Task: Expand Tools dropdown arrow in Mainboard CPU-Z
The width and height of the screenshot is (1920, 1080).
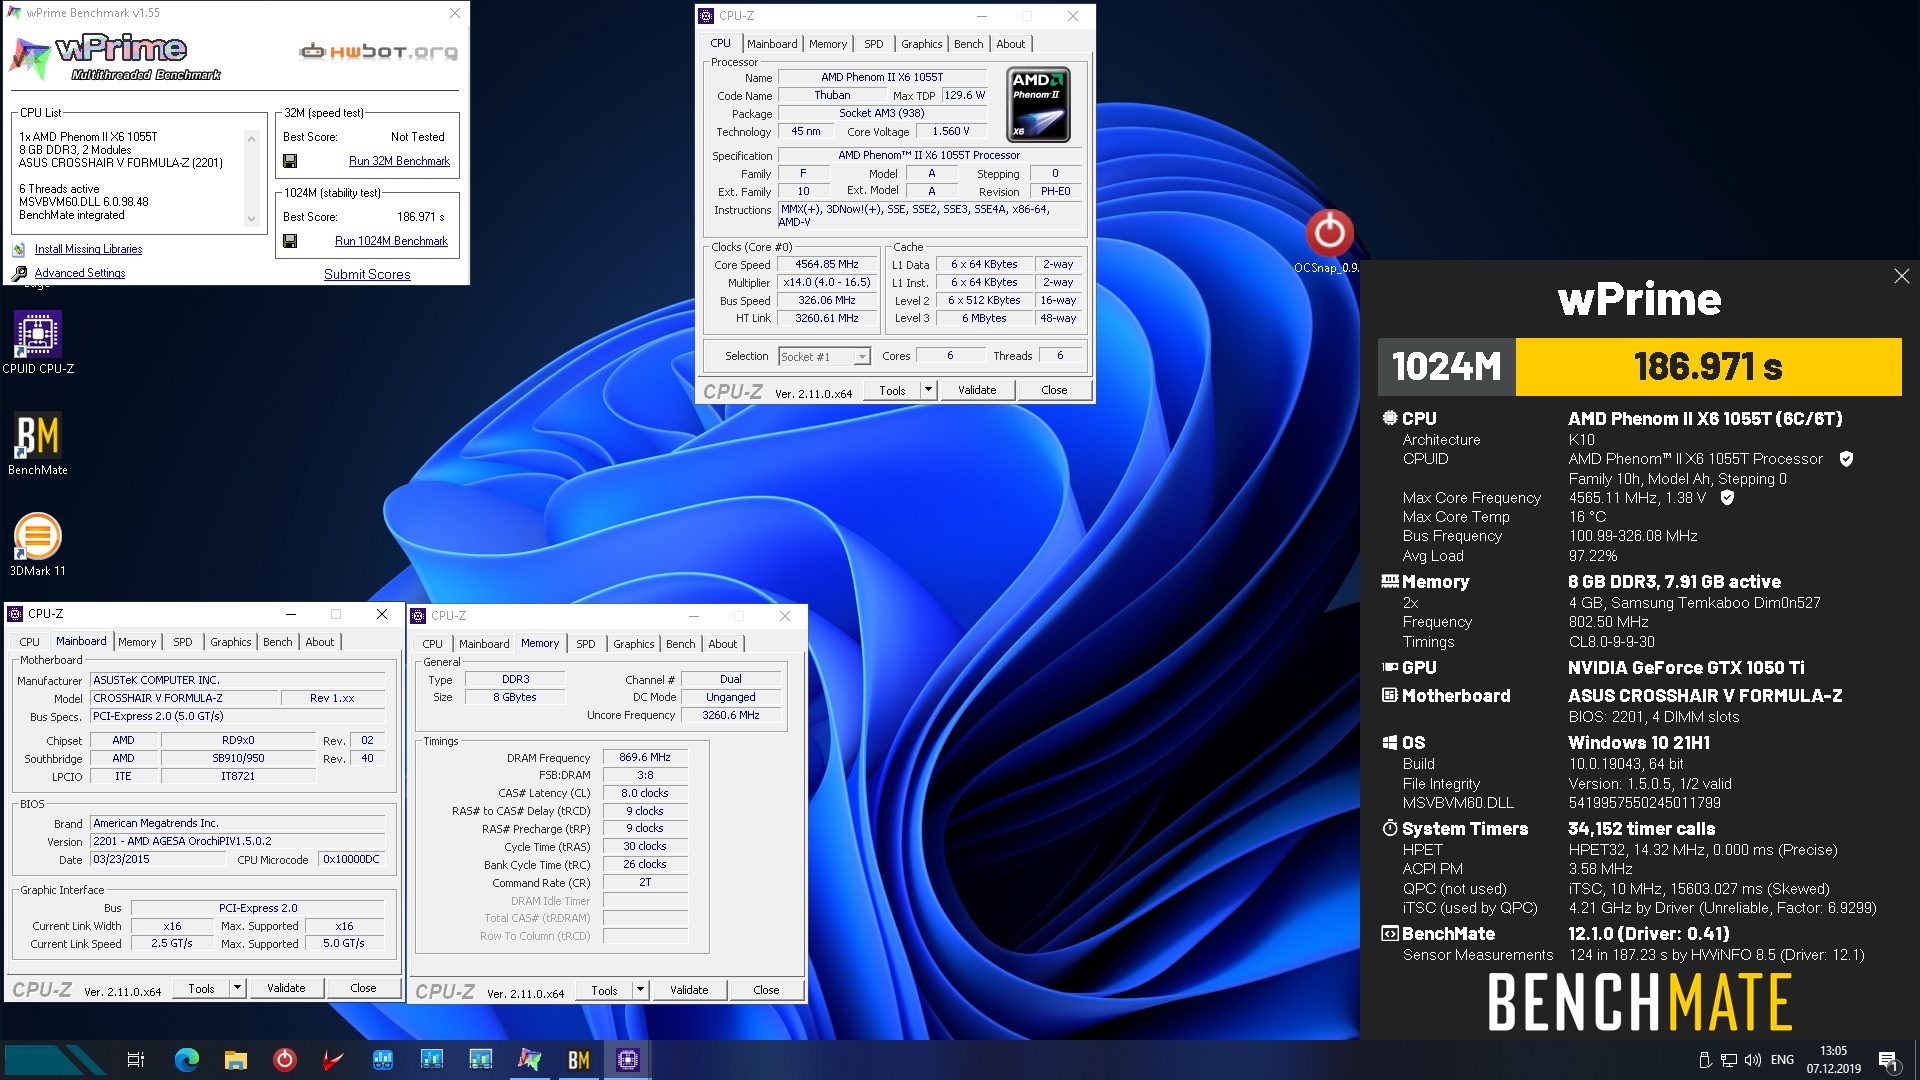Action: pos(237,988)
